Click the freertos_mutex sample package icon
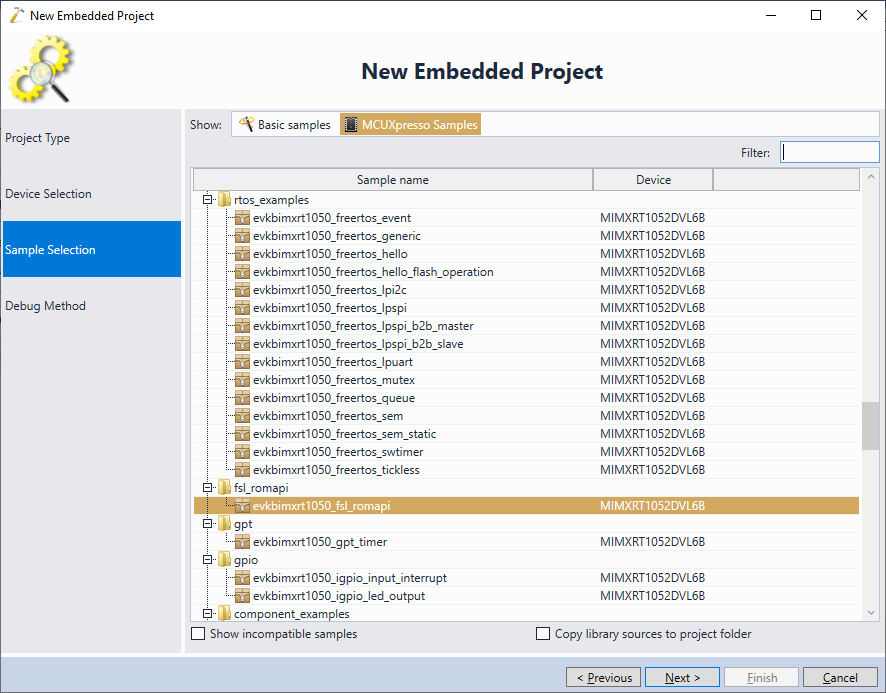 242,380
